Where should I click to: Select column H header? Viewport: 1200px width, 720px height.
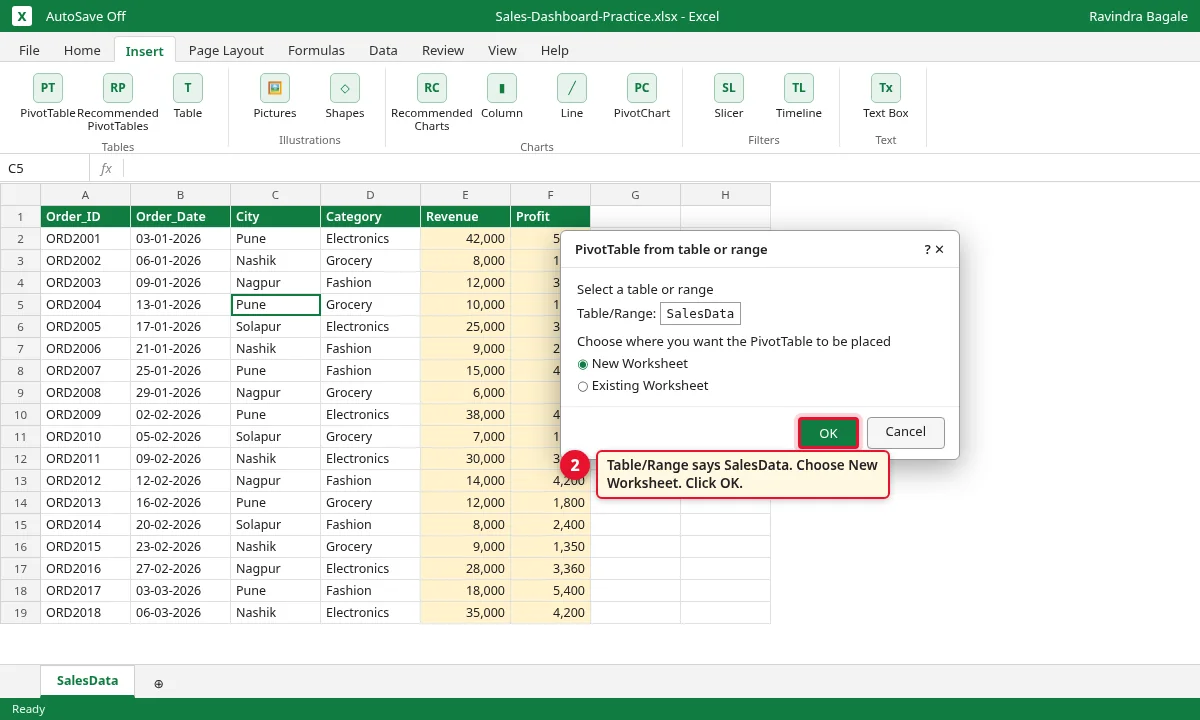click(x=725, y=194)
